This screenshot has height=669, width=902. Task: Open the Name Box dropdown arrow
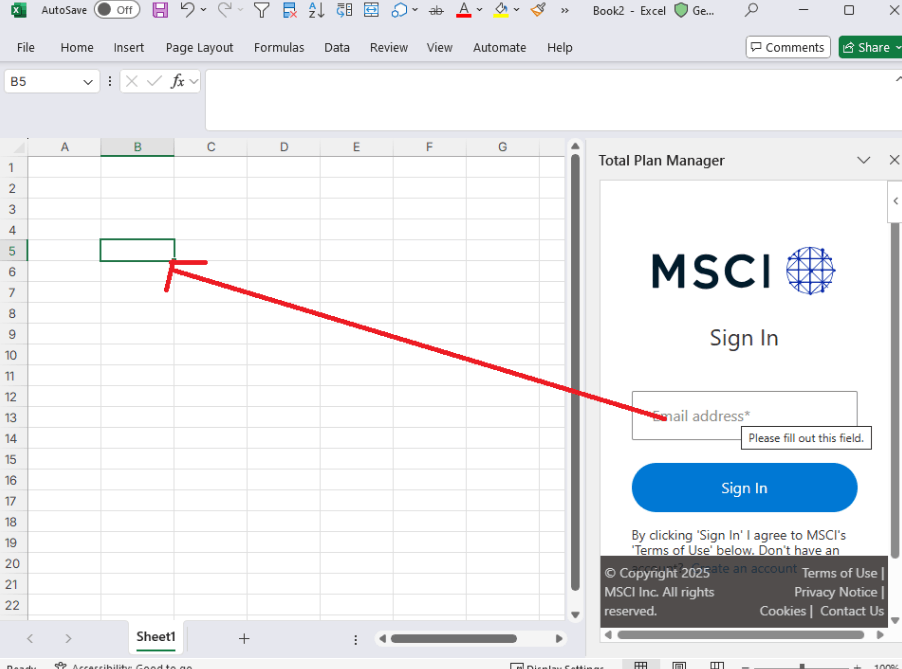pyautogui.click(x=88, y=82)
